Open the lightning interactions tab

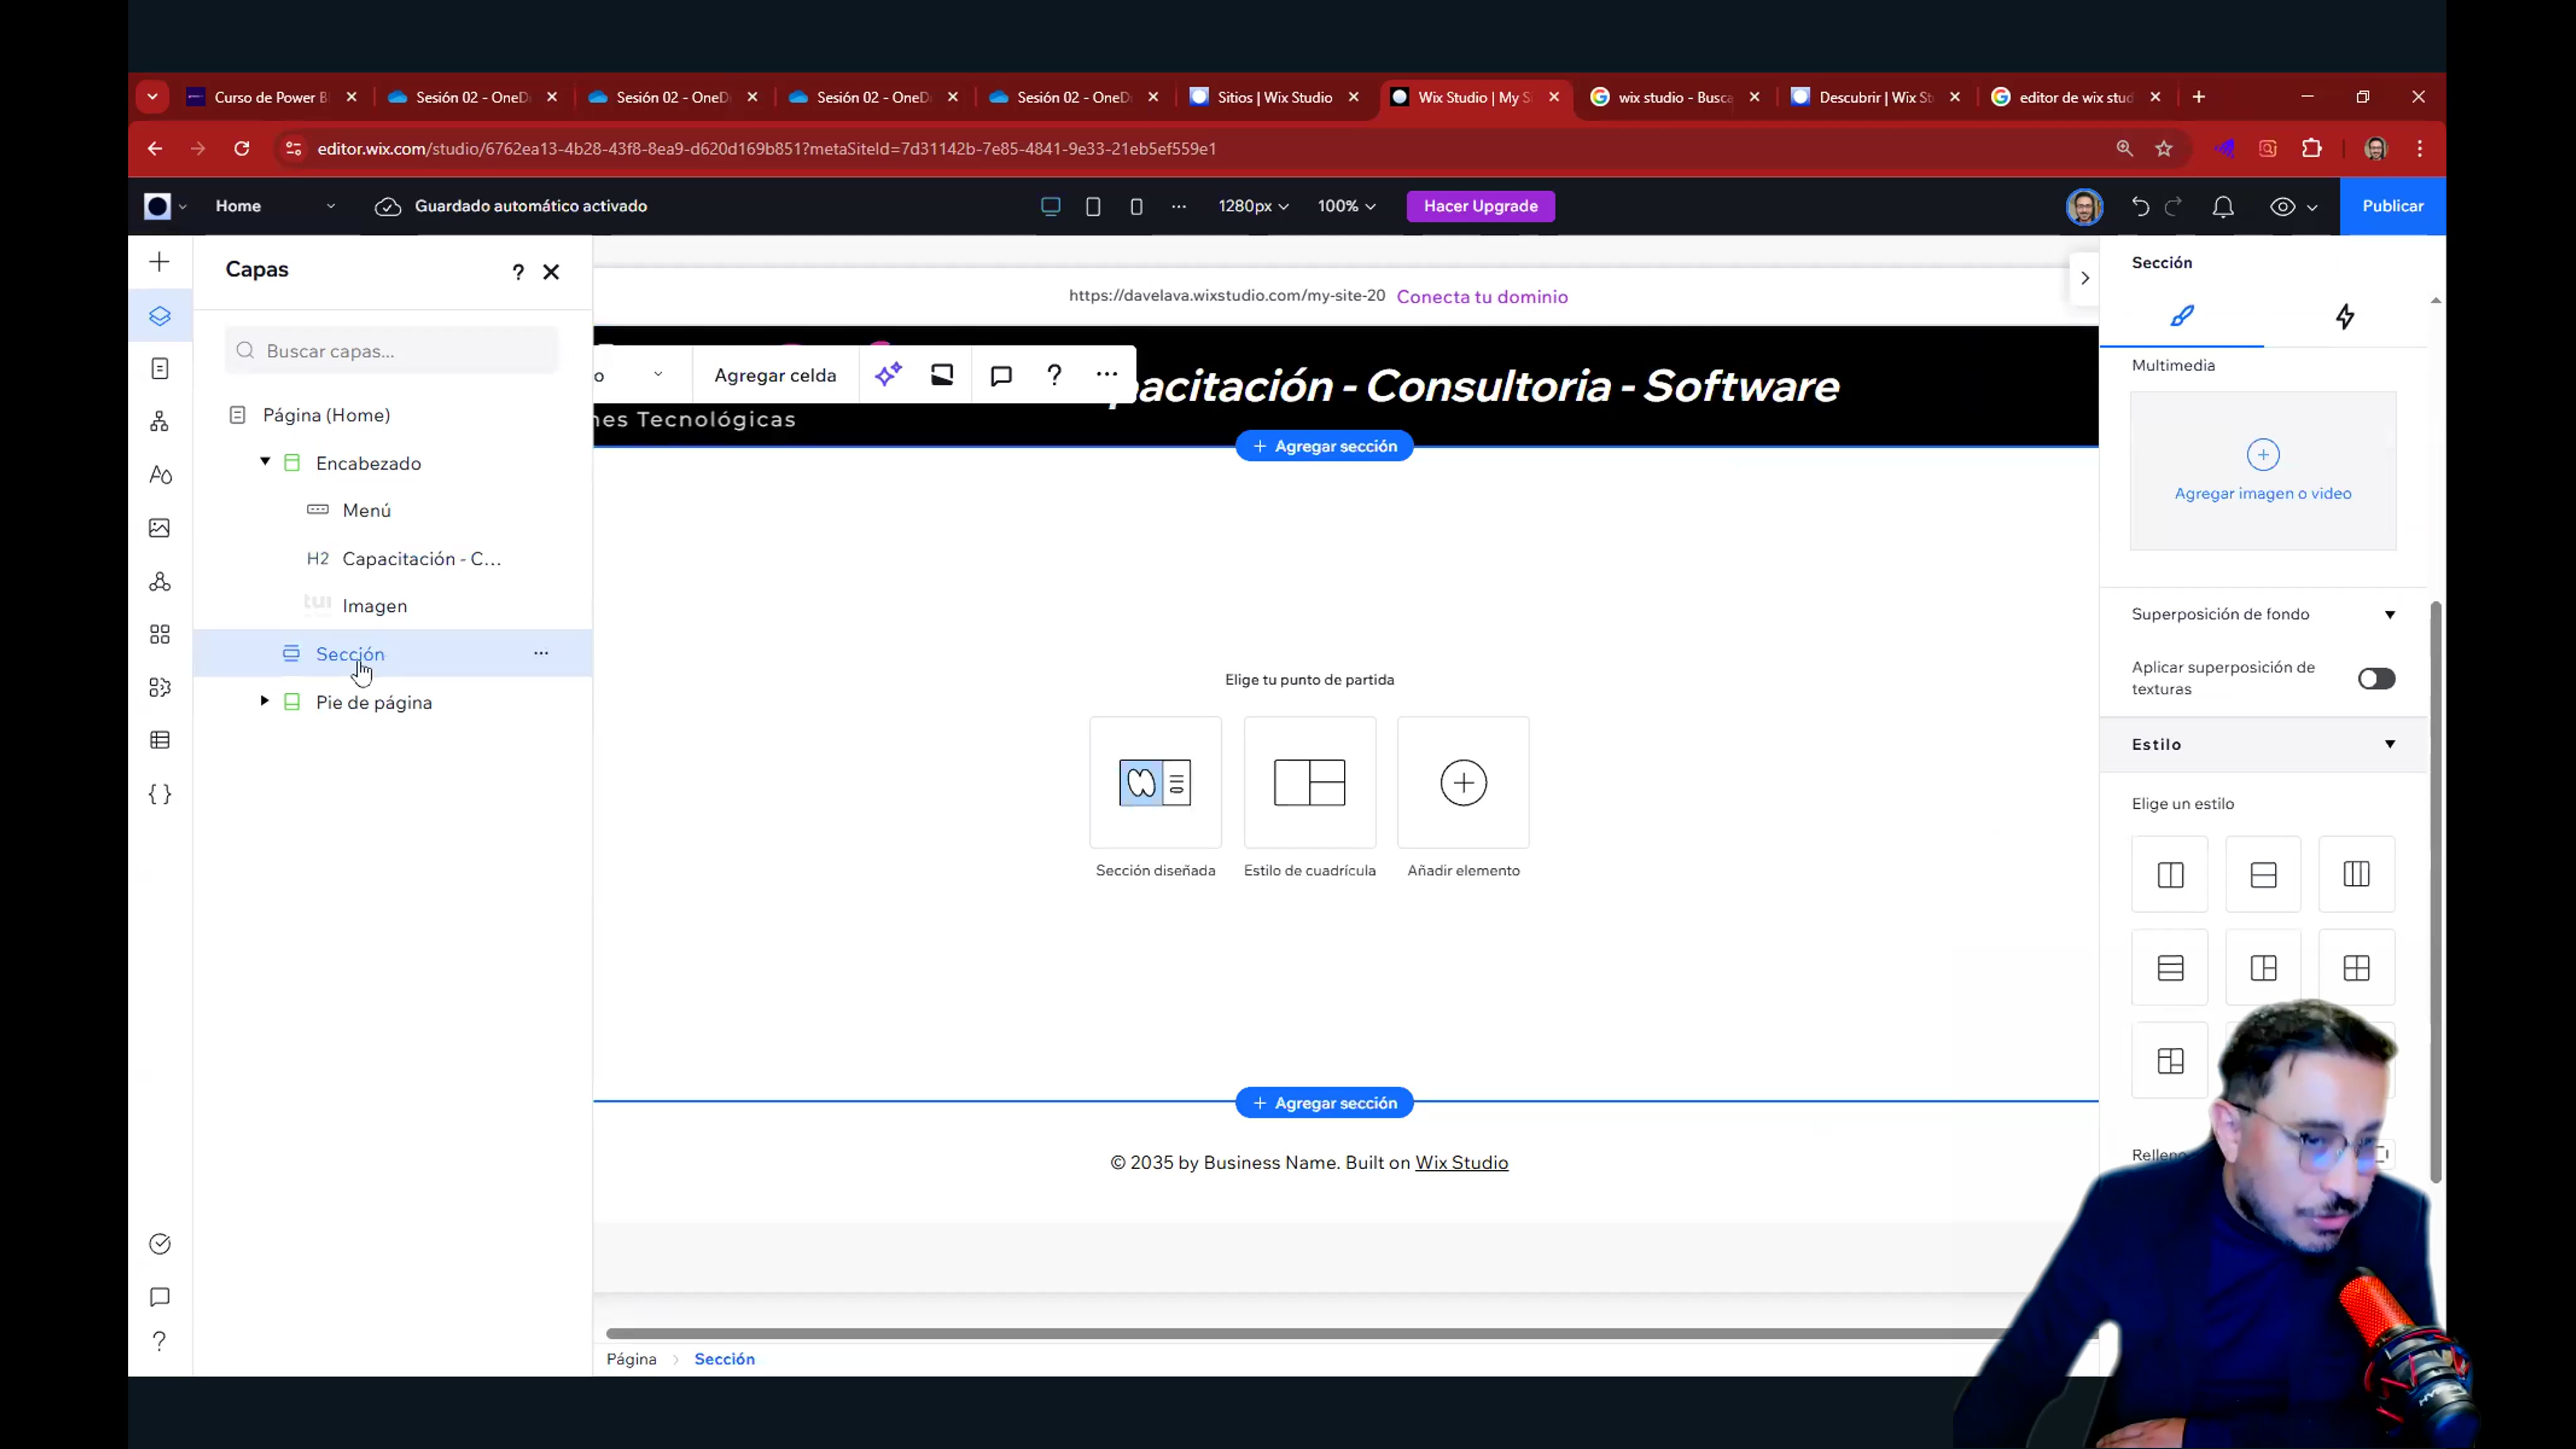pyautogui.click(x=2345, y=316)
